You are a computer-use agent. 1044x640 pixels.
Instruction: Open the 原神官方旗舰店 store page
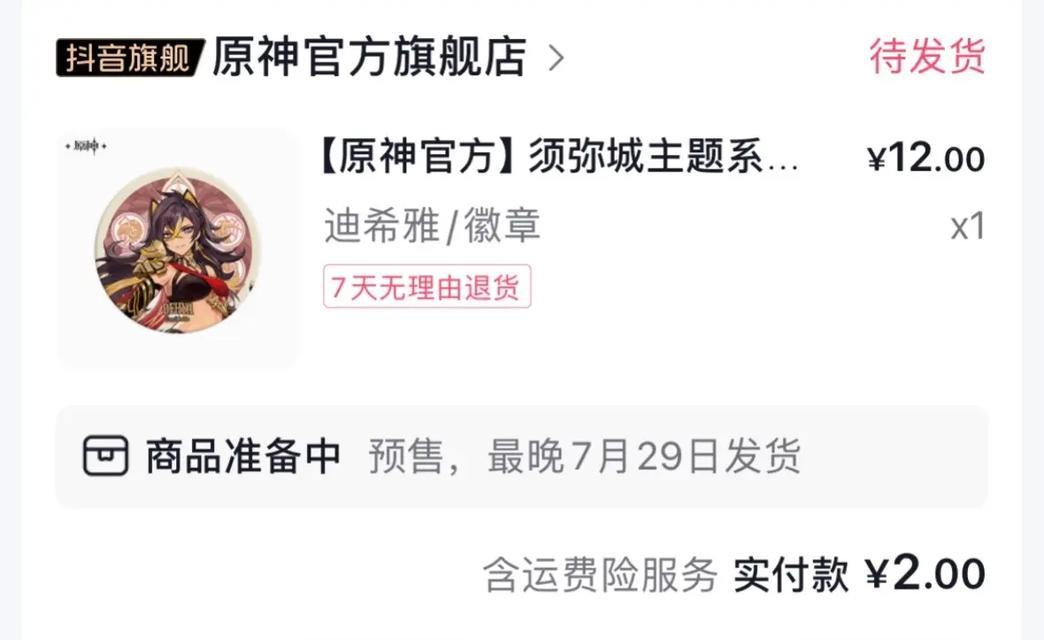pos(370,57)
